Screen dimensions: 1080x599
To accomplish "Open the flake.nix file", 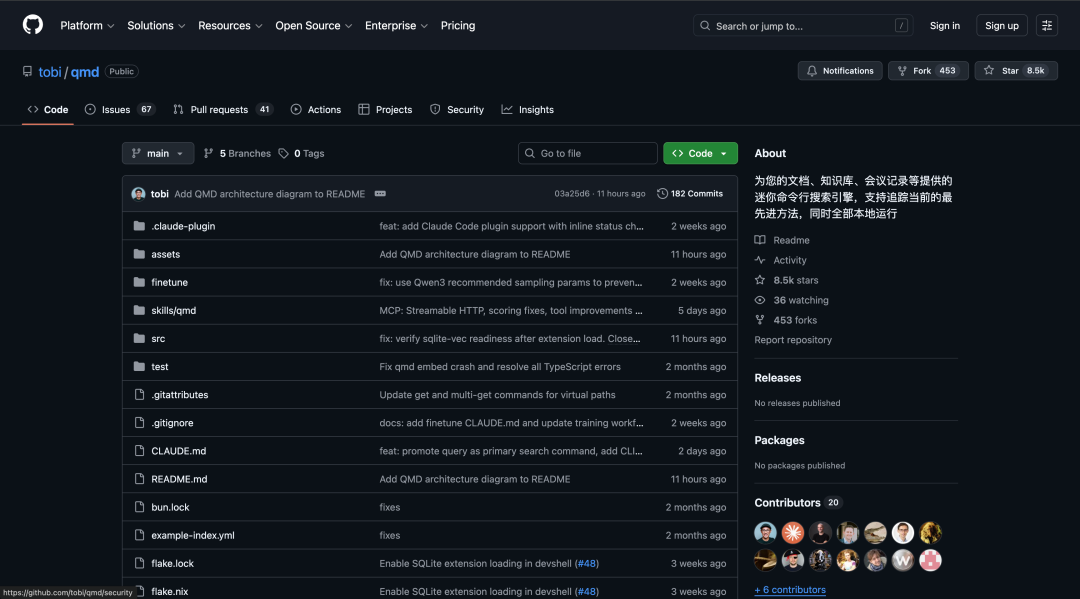I will click(169, 591).
